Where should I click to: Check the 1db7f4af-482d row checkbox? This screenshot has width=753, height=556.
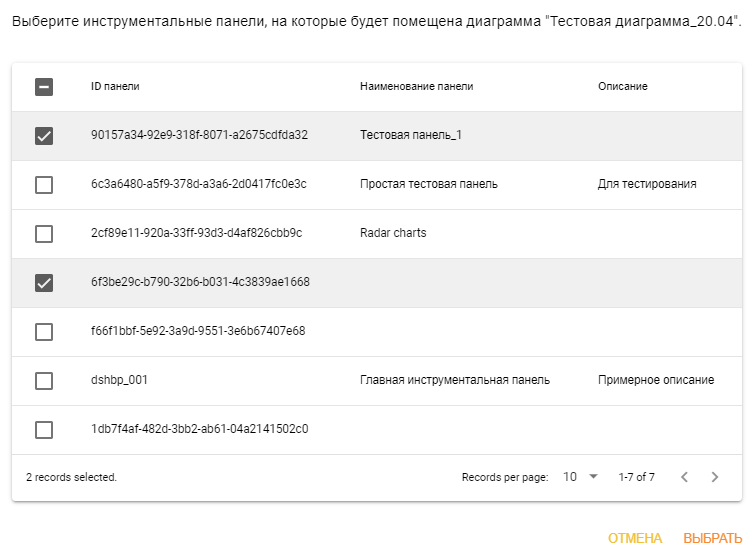(44, 430)
